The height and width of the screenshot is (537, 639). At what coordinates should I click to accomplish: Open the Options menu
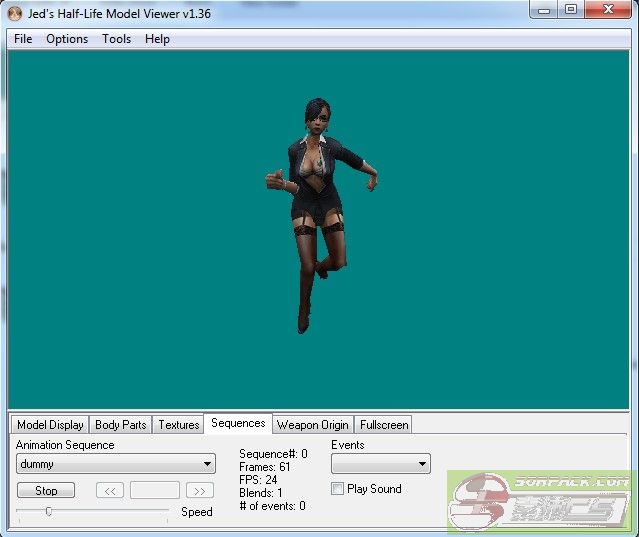click(x=67, y=39)
